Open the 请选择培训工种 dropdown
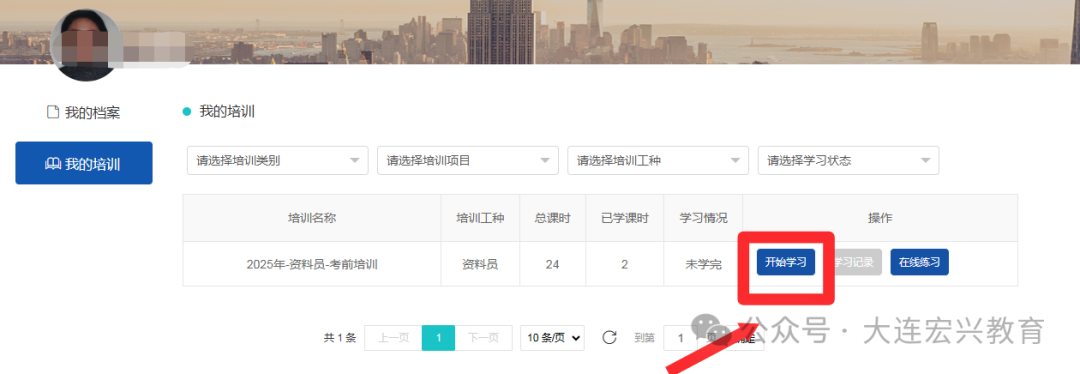Screen dimensions: 1080x374 [x=658, y=160]
